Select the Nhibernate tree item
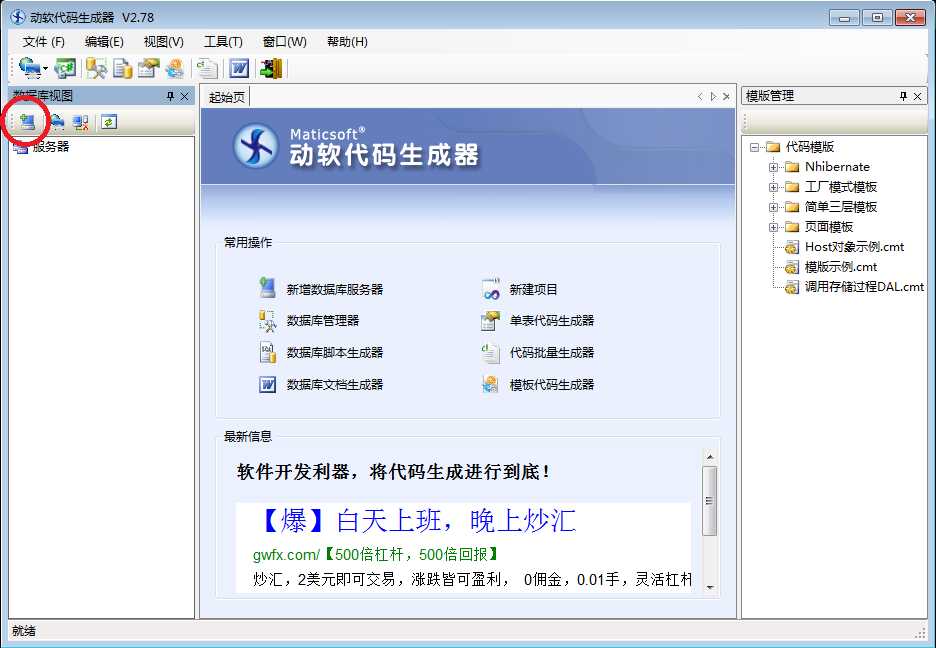The width and height of the screenshot is (936, 648). coord(837,167)
